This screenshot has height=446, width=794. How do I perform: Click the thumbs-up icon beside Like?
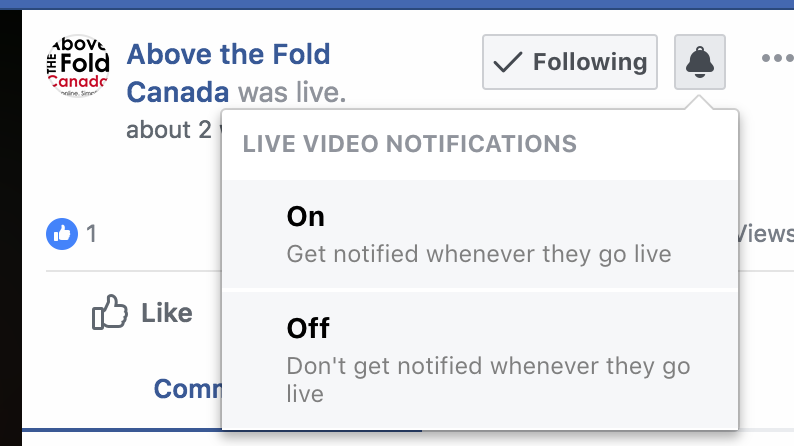pos(110,313)
